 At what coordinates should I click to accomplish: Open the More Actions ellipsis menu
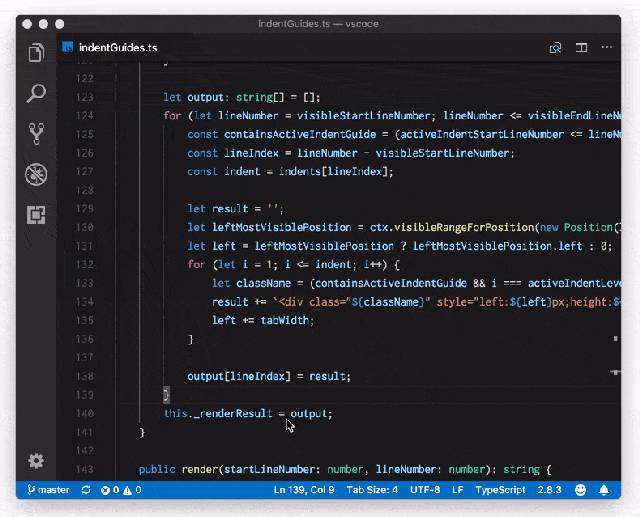(x=607, y=47)
